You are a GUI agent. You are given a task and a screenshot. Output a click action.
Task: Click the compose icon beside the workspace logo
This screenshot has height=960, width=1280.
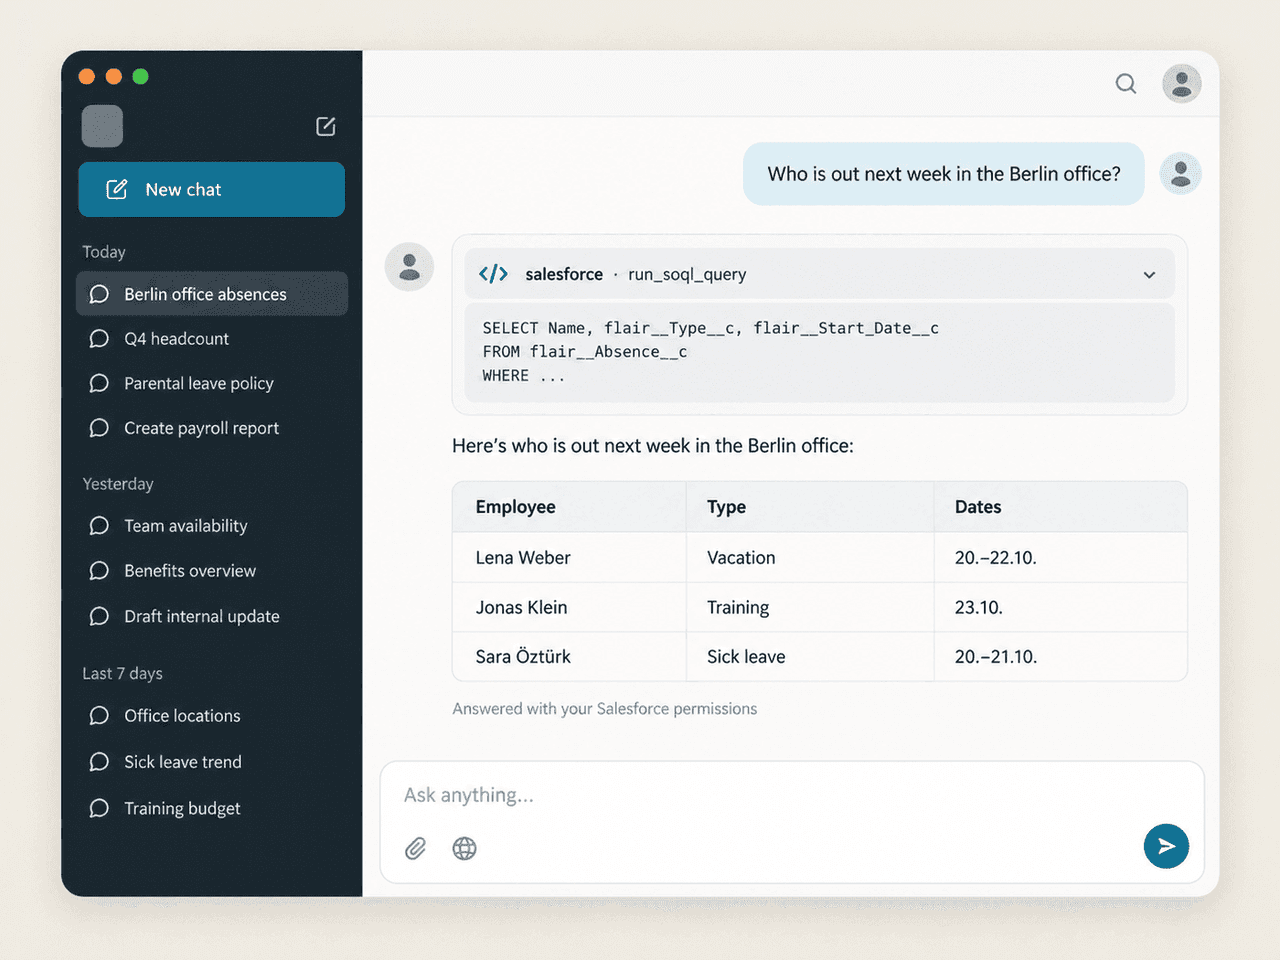click(x=326, y=126)
